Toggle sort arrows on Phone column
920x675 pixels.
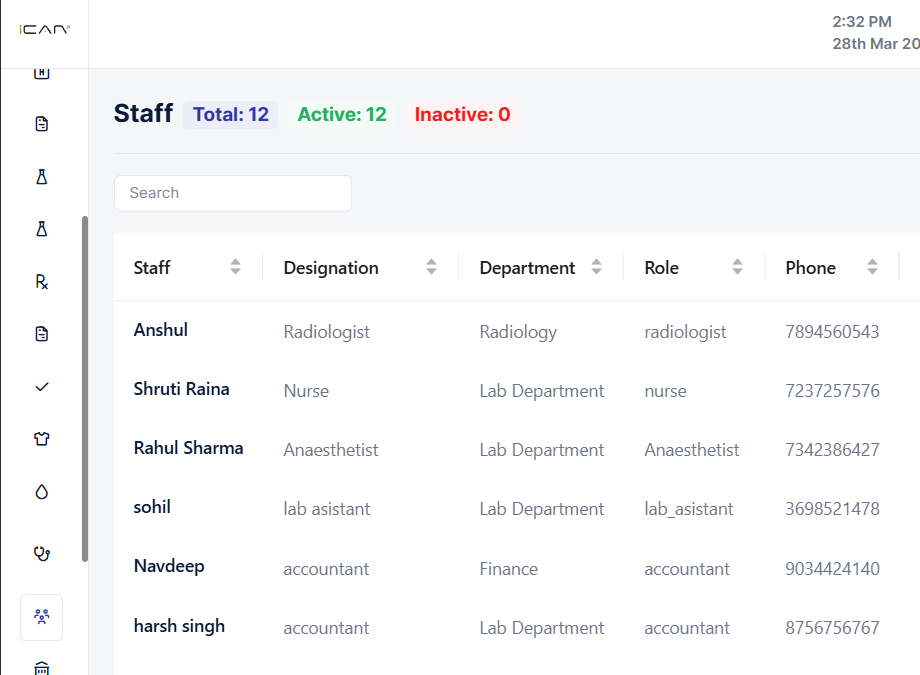tap(872, 267)
